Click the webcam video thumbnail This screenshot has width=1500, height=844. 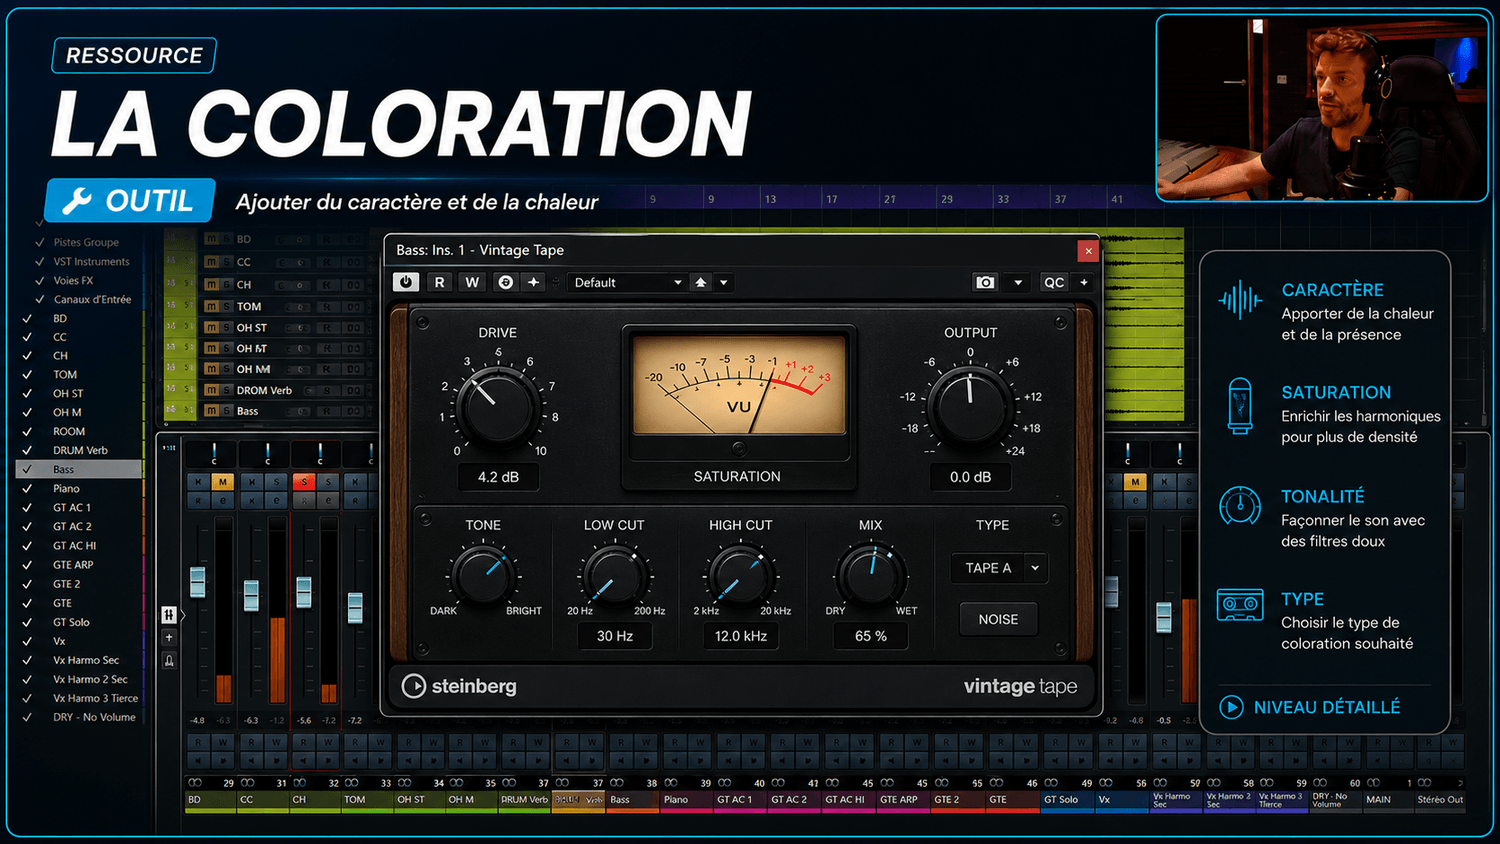(x=1322, y=108)
